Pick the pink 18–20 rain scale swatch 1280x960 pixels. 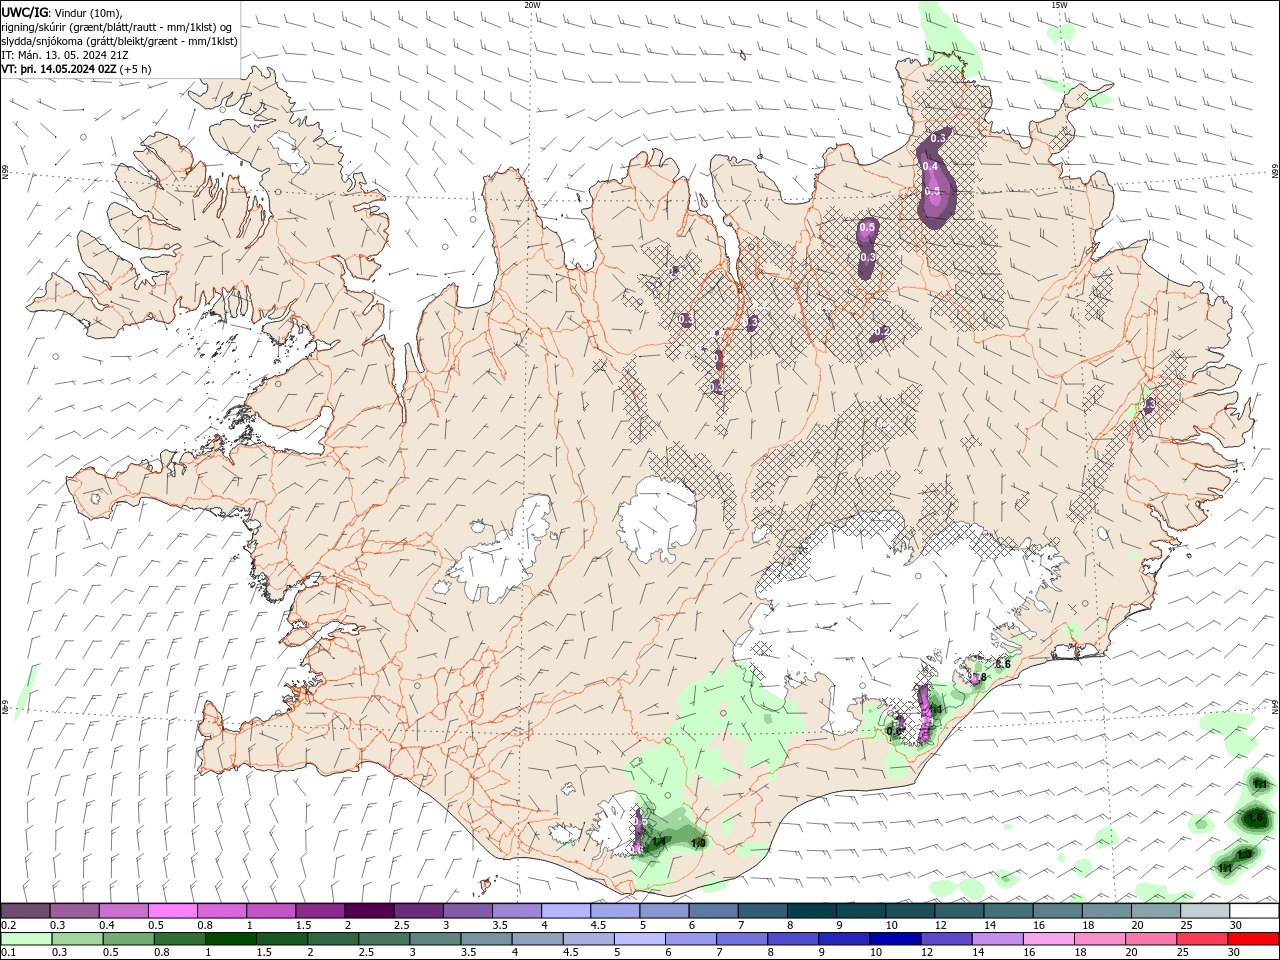click(x=1099, y=940)
